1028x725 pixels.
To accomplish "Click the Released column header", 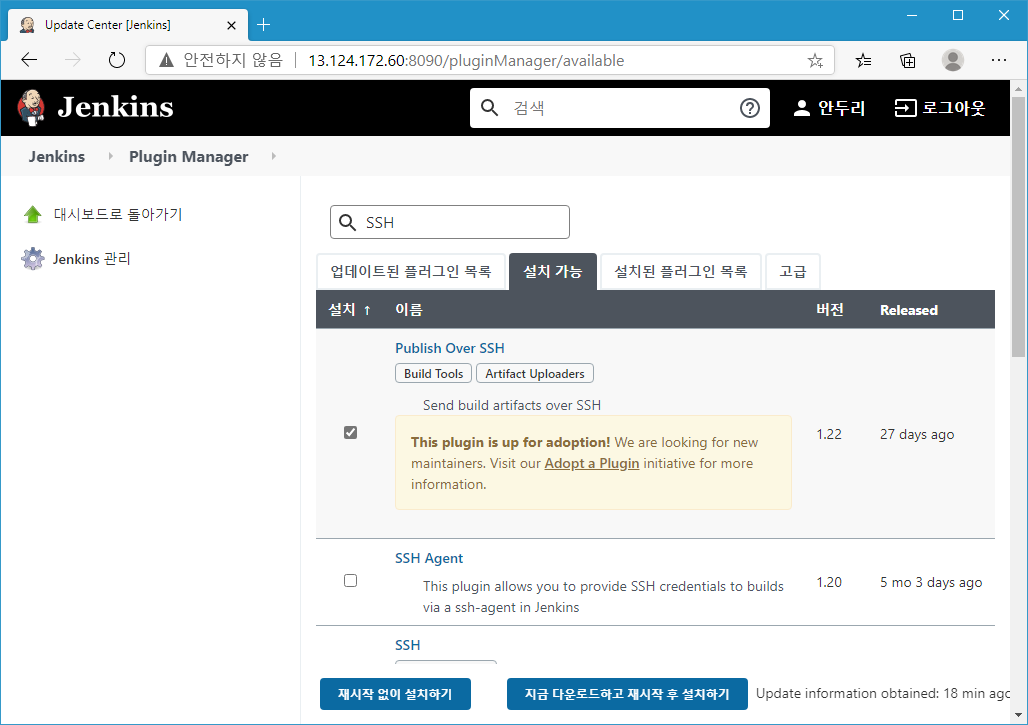I will tap(909, 310).
